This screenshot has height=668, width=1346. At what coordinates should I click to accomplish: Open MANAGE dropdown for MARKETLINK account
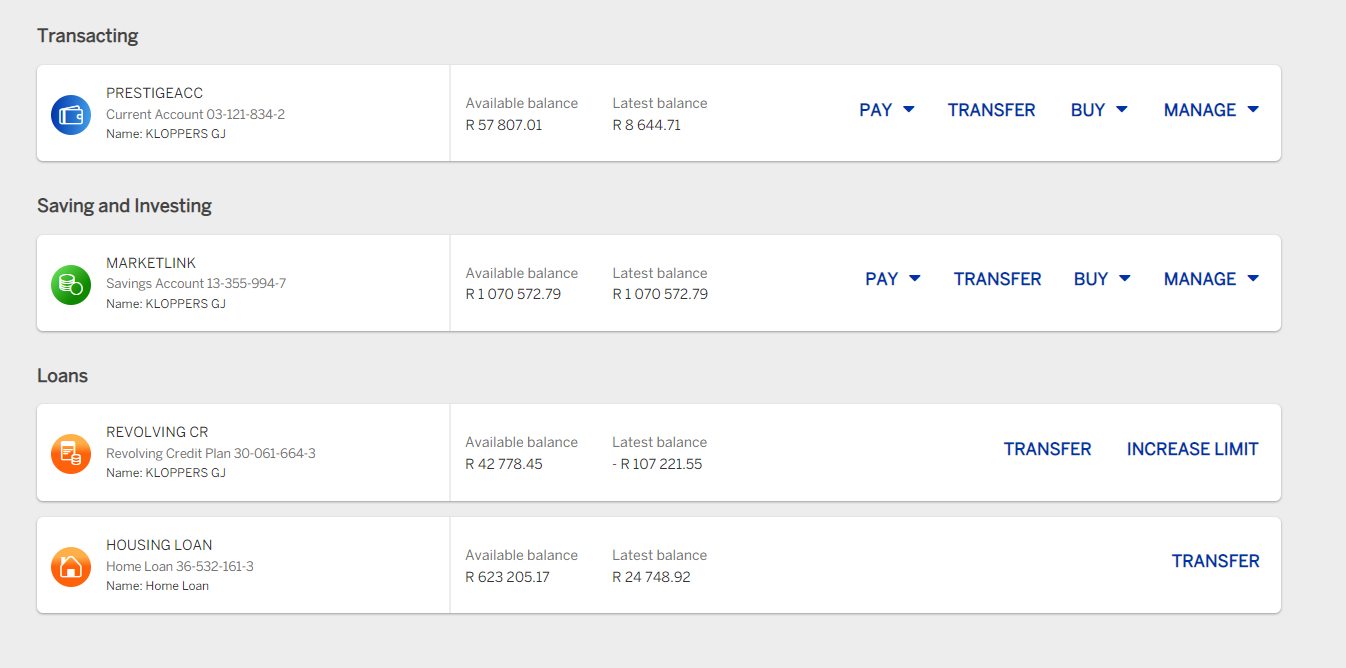tap(1211, 279)
